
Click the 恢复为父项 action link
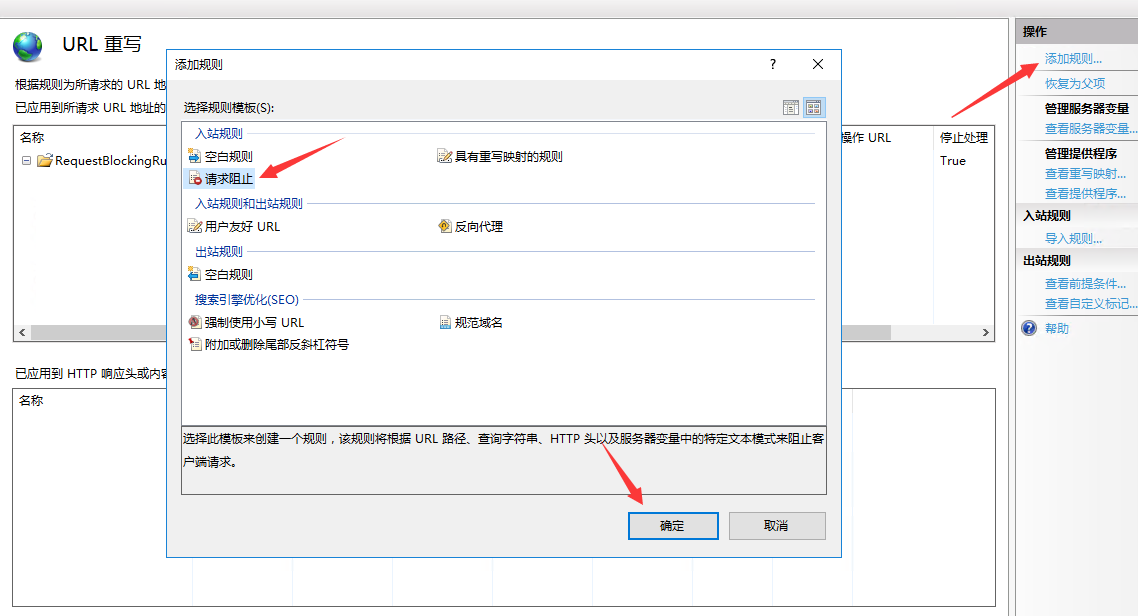[1075, 84]
